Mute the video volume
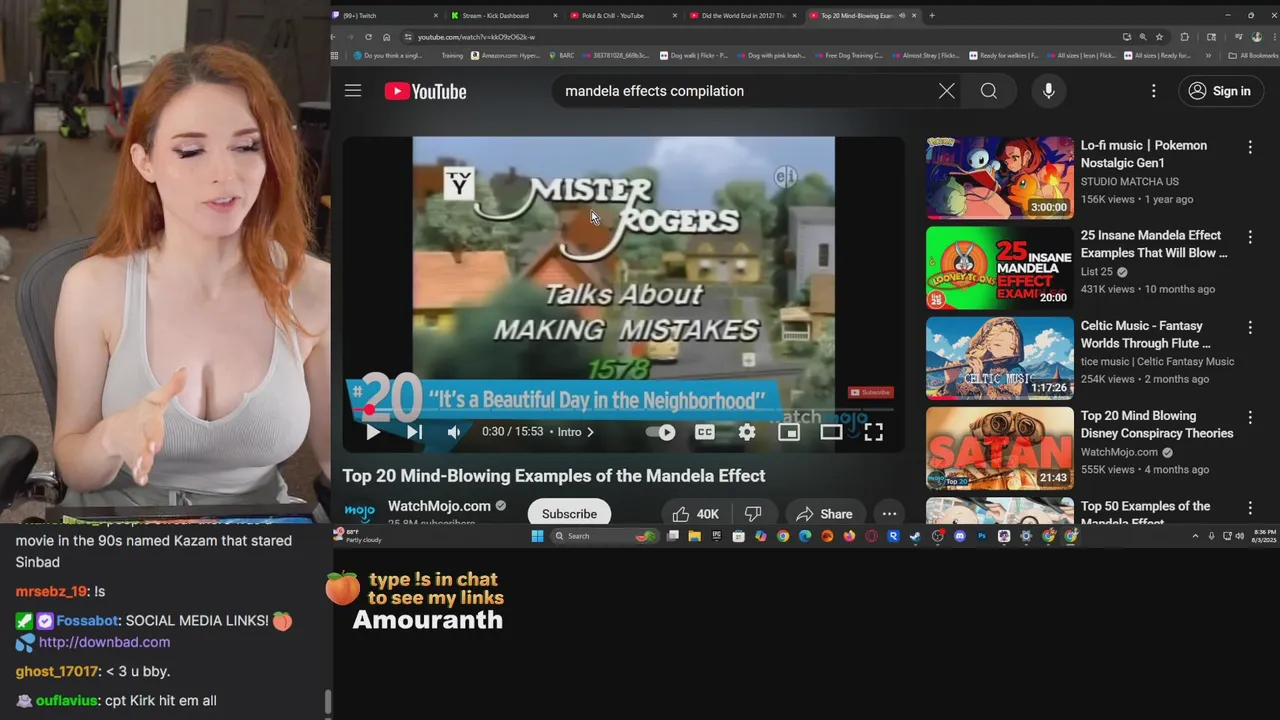The image size is (1280, 720). (454, 432)
